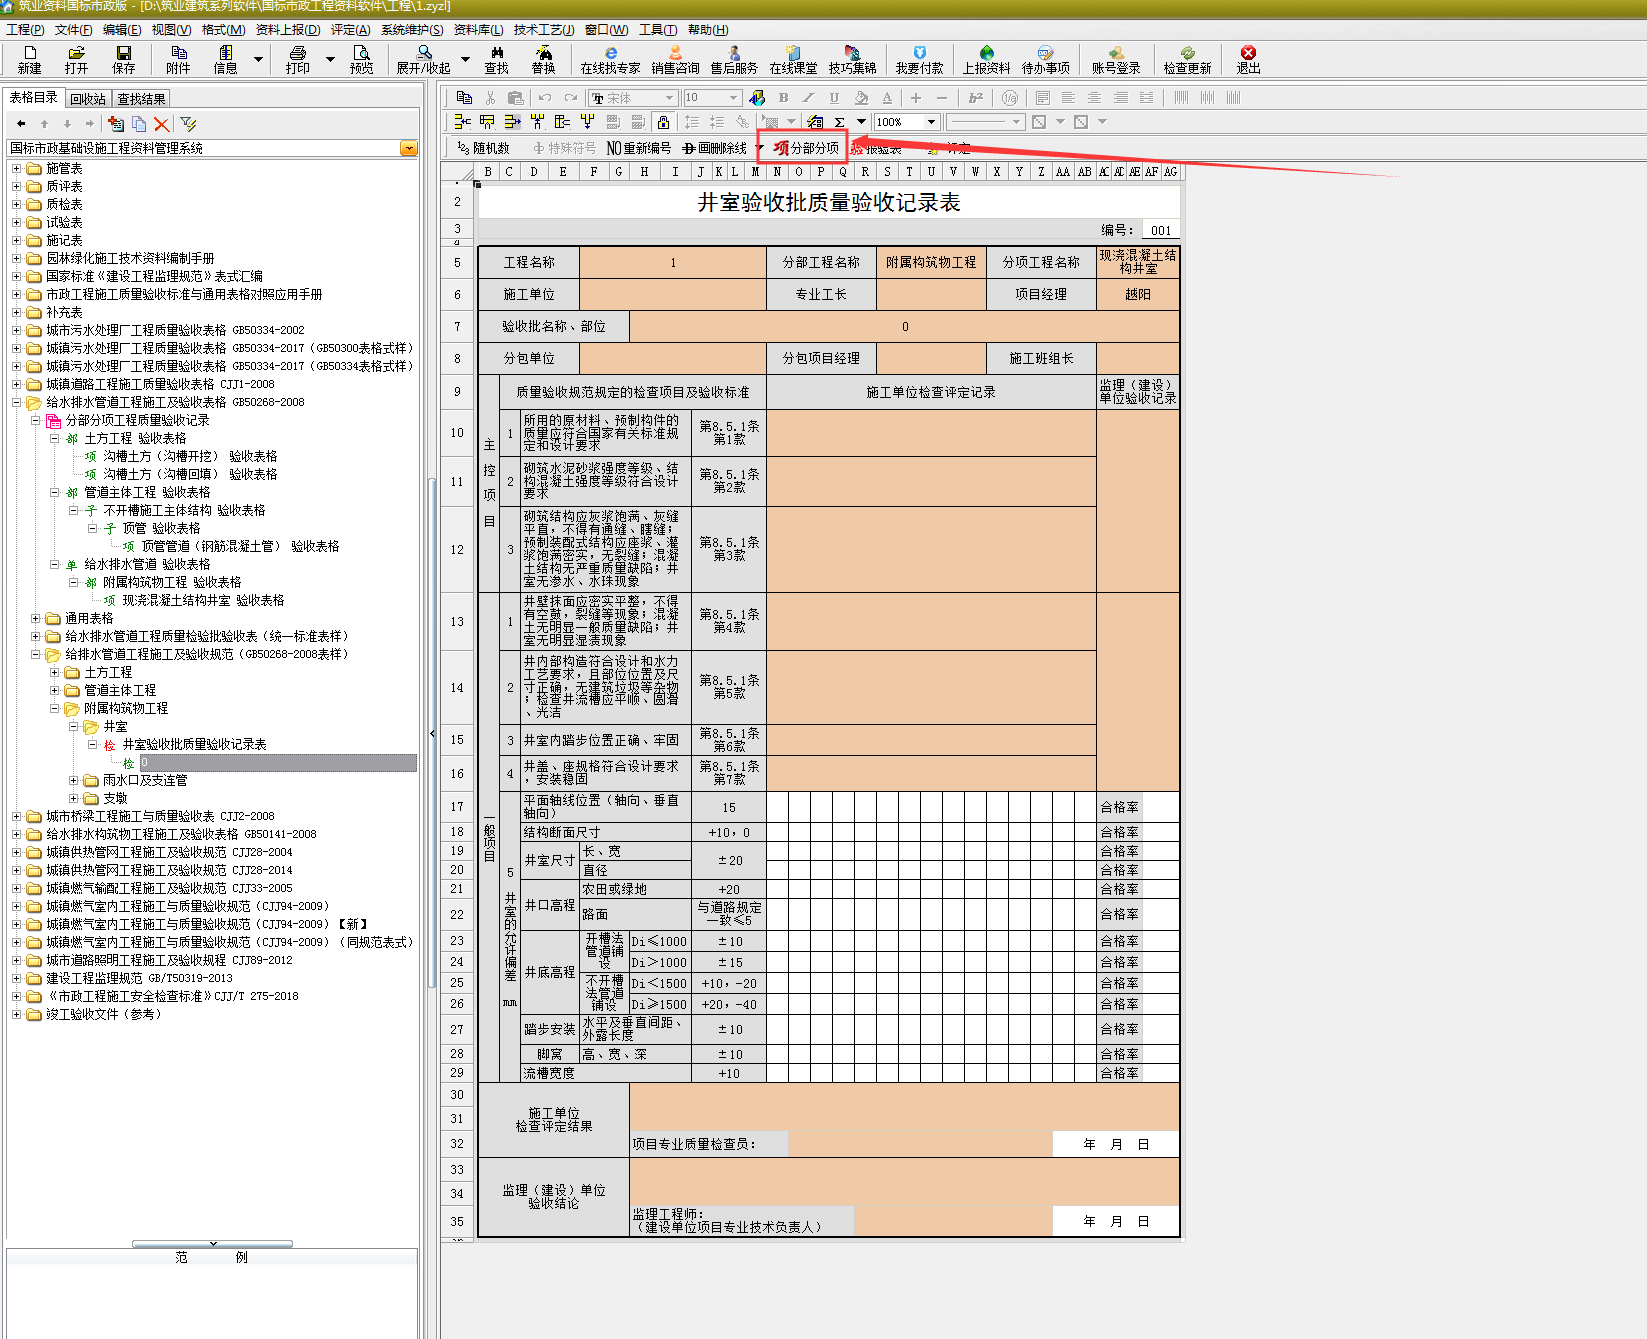
Task: Toggle Italic formatting
Action: (808, 97)
